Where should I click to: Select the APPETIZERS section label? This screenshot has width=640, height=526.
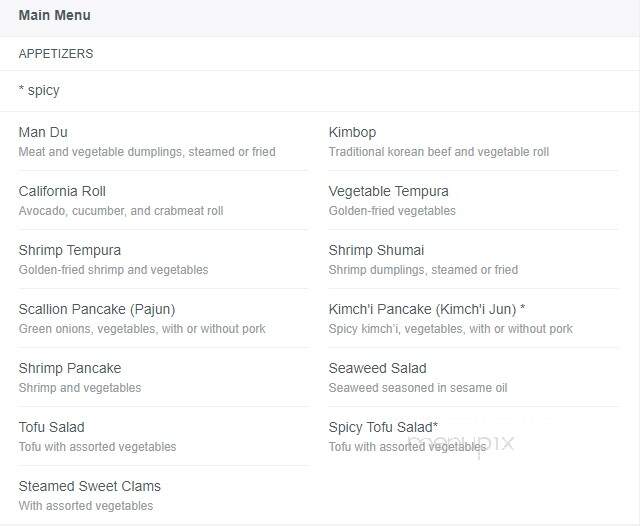tap(56, 53)
